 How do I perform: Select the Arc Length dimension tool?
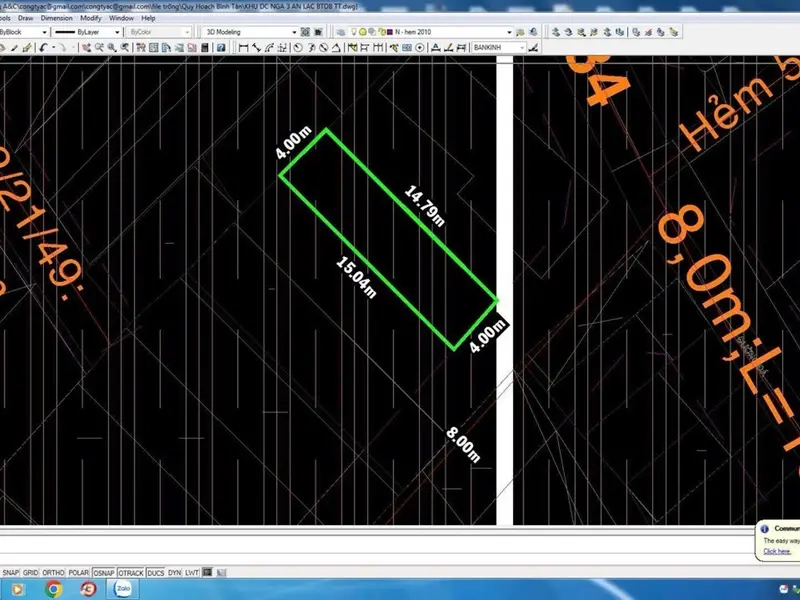[x=269, y=47]
